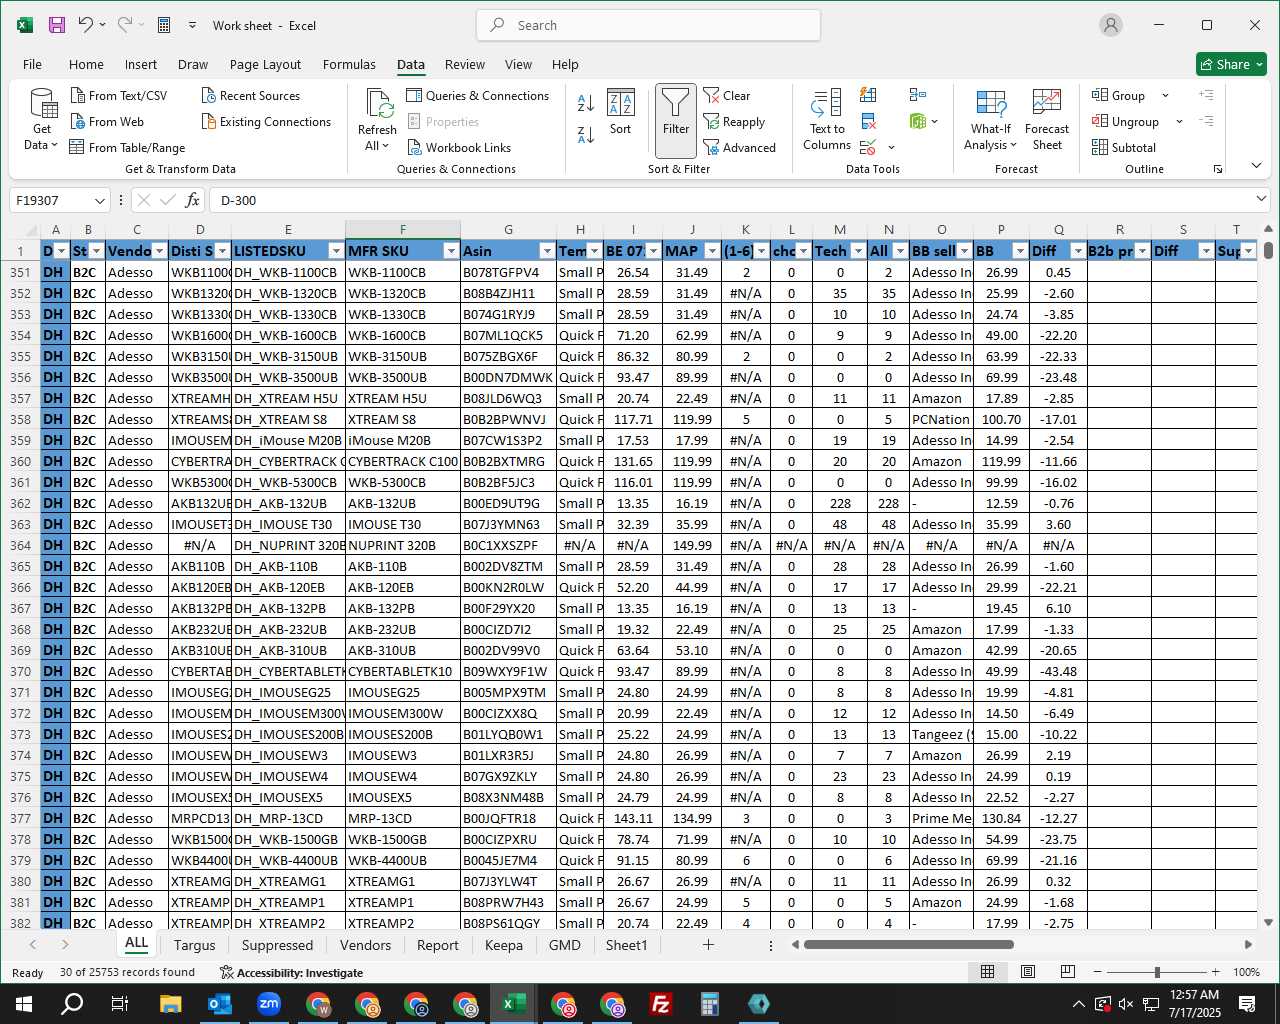1280x1024 pixels.
Task: Click the Get Data icon
Action: pos(42,119)
